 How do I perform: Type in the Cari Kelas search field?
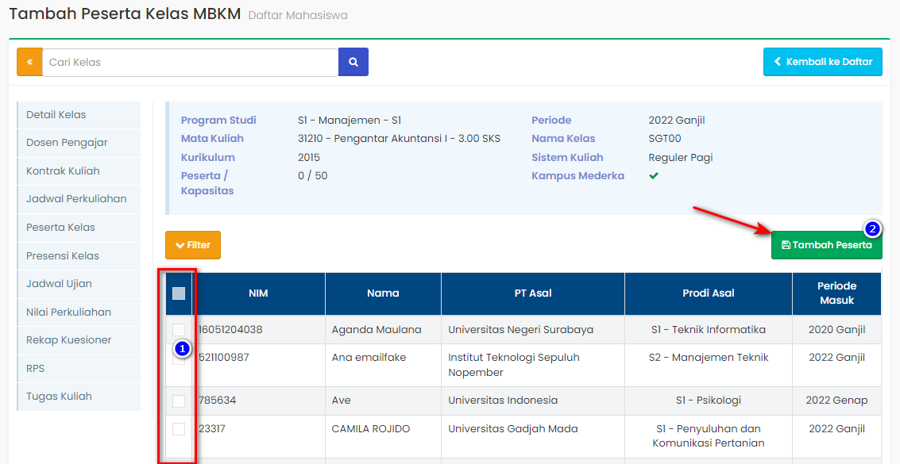pyautogui.click(x=190, y=62)
